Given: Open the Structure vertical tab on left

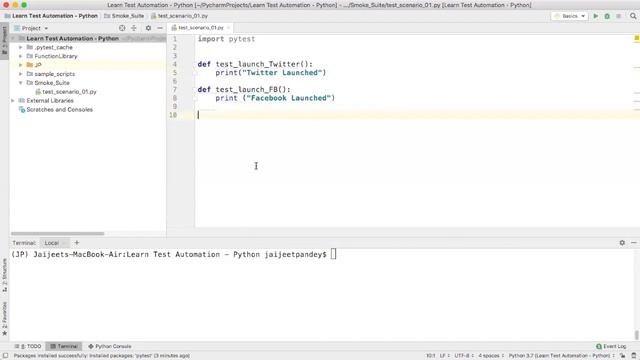Looking at the screenshot, I should click(x=4, y=275).
